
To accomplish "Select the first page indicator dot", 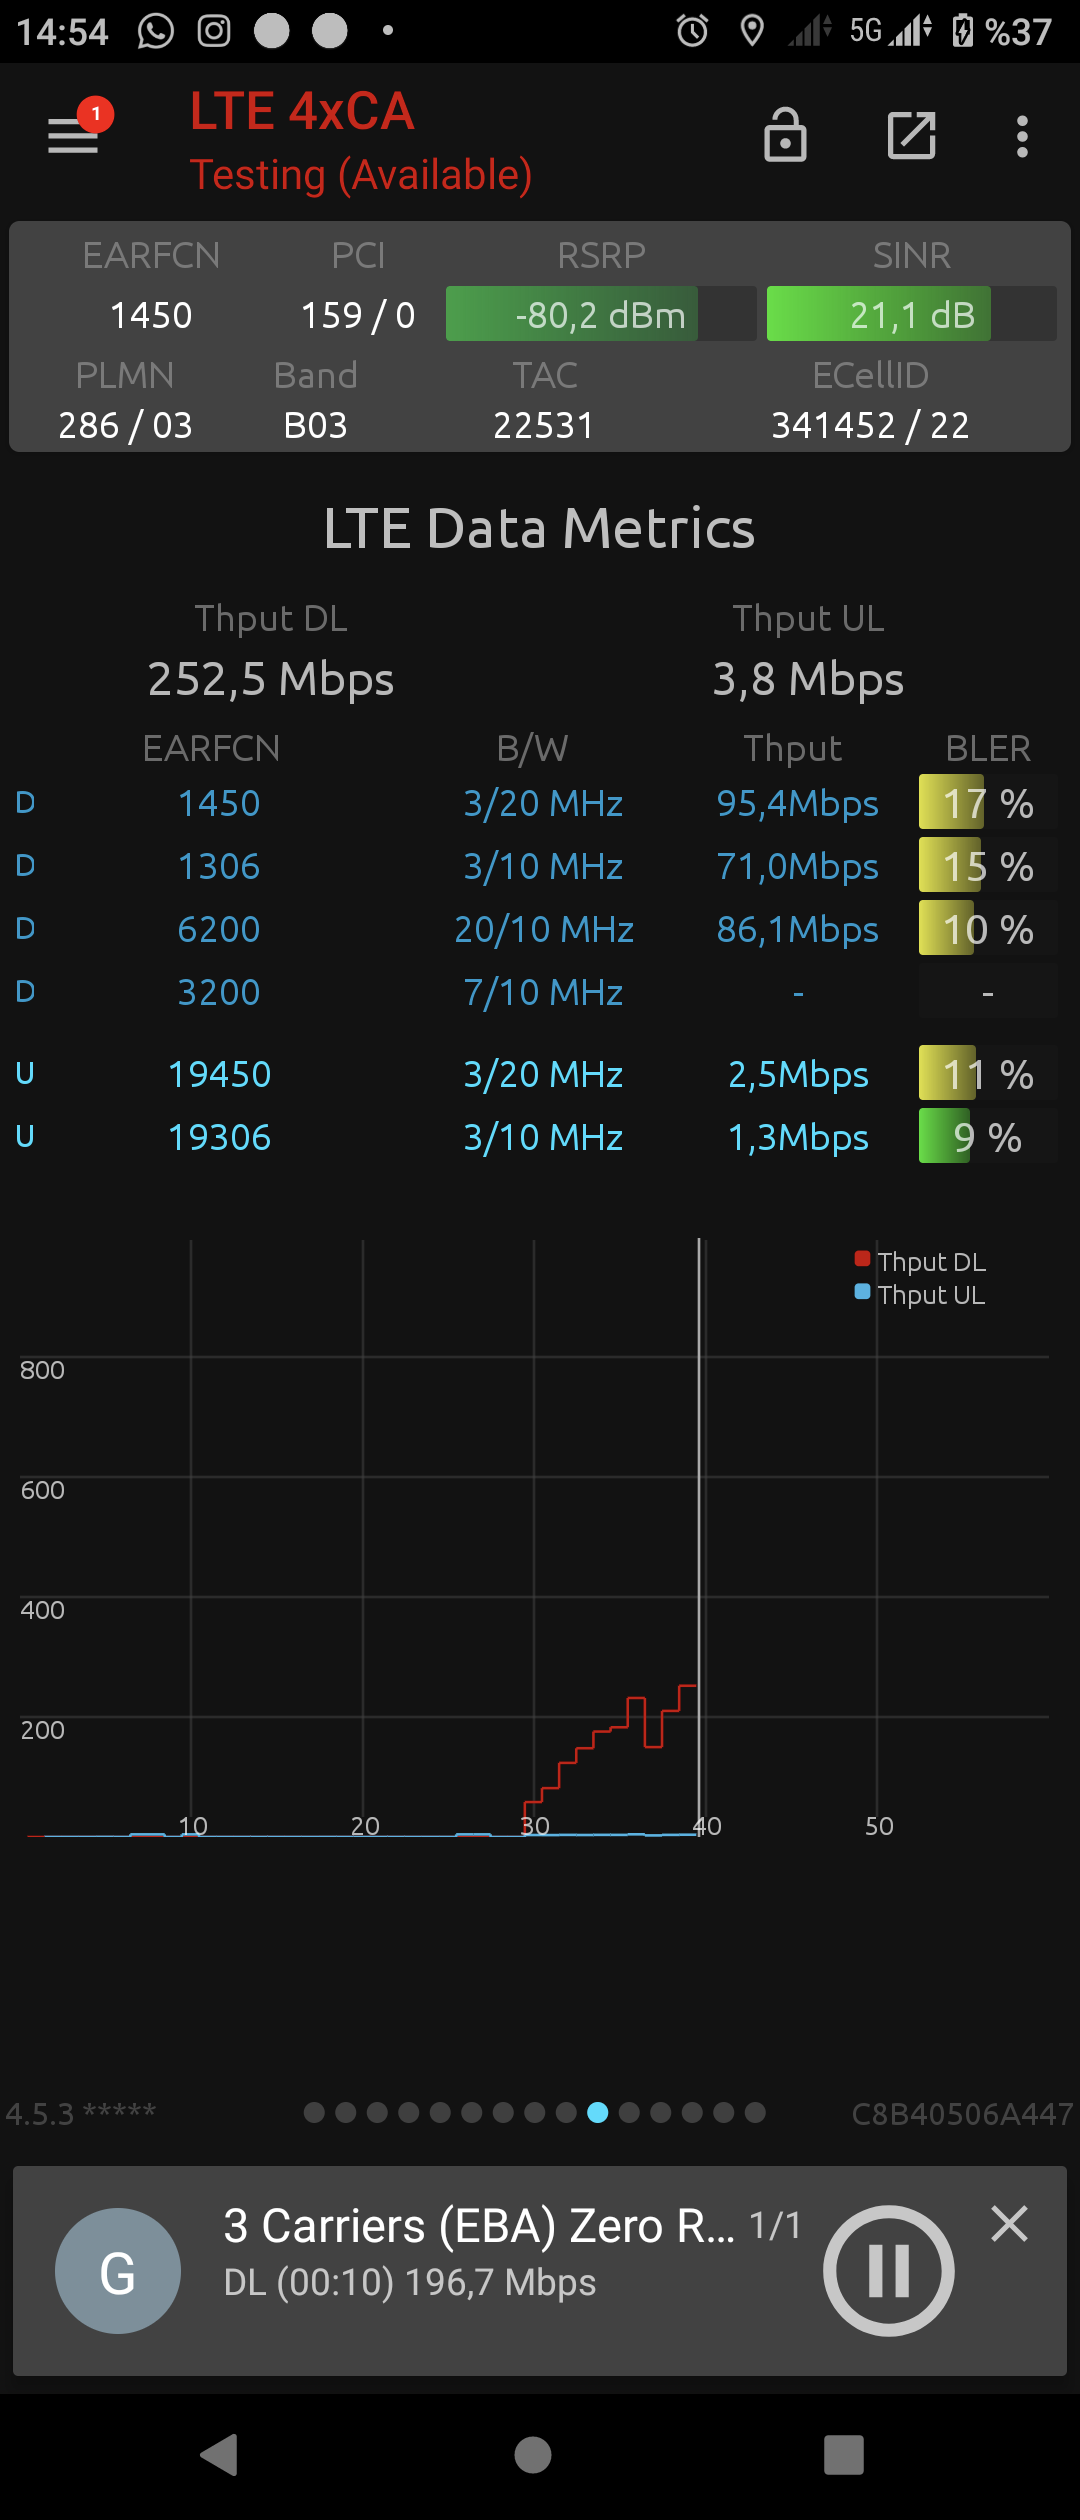I will click(314, 2112).
